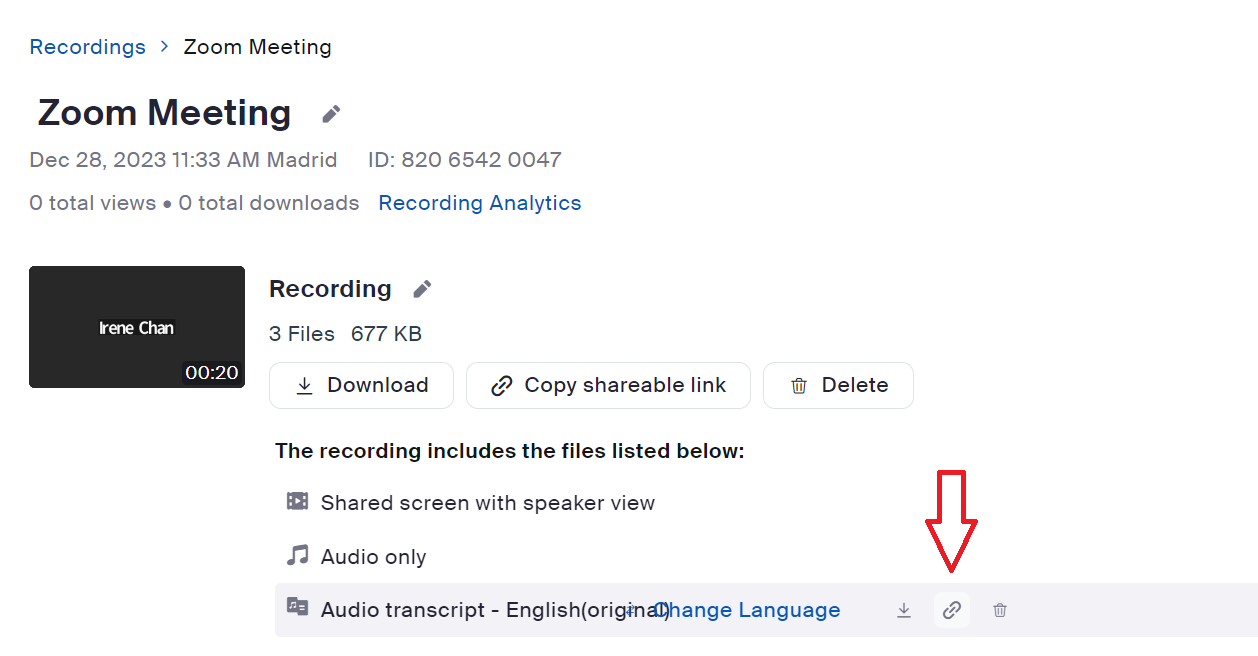Rename Recording using its pencil icon

pos(423,289)
